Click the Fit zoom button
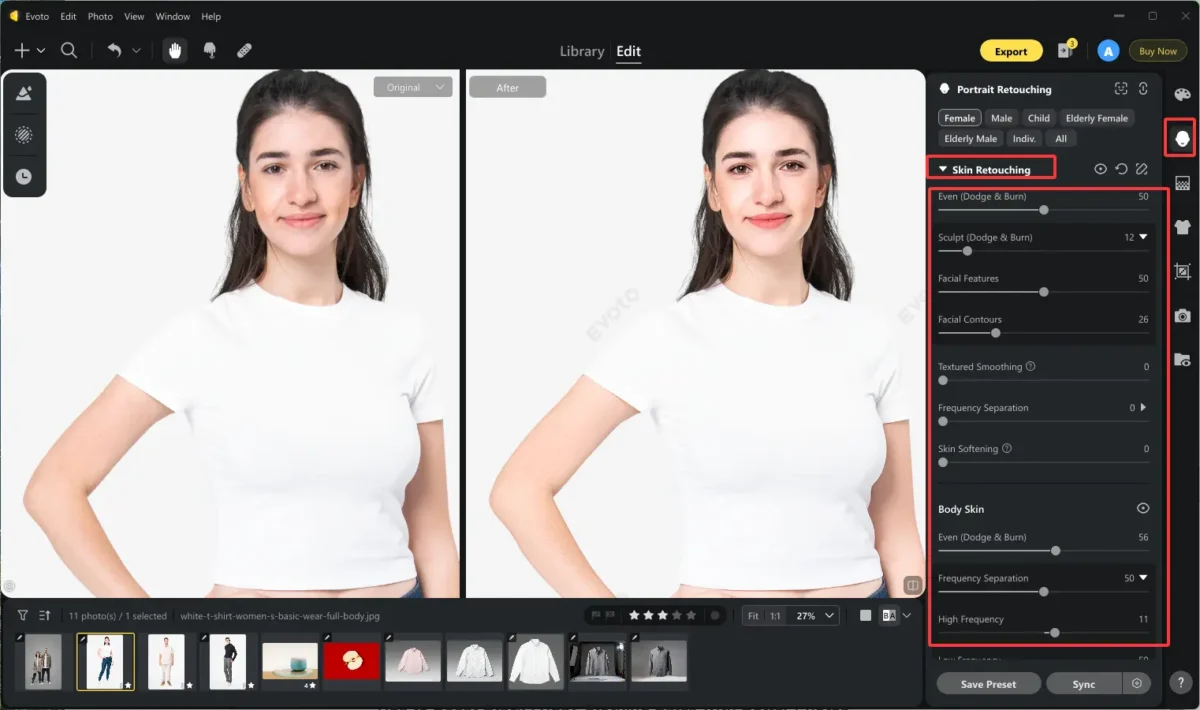1200x710 pixels. pyautogui.click(x=753, y=616)
